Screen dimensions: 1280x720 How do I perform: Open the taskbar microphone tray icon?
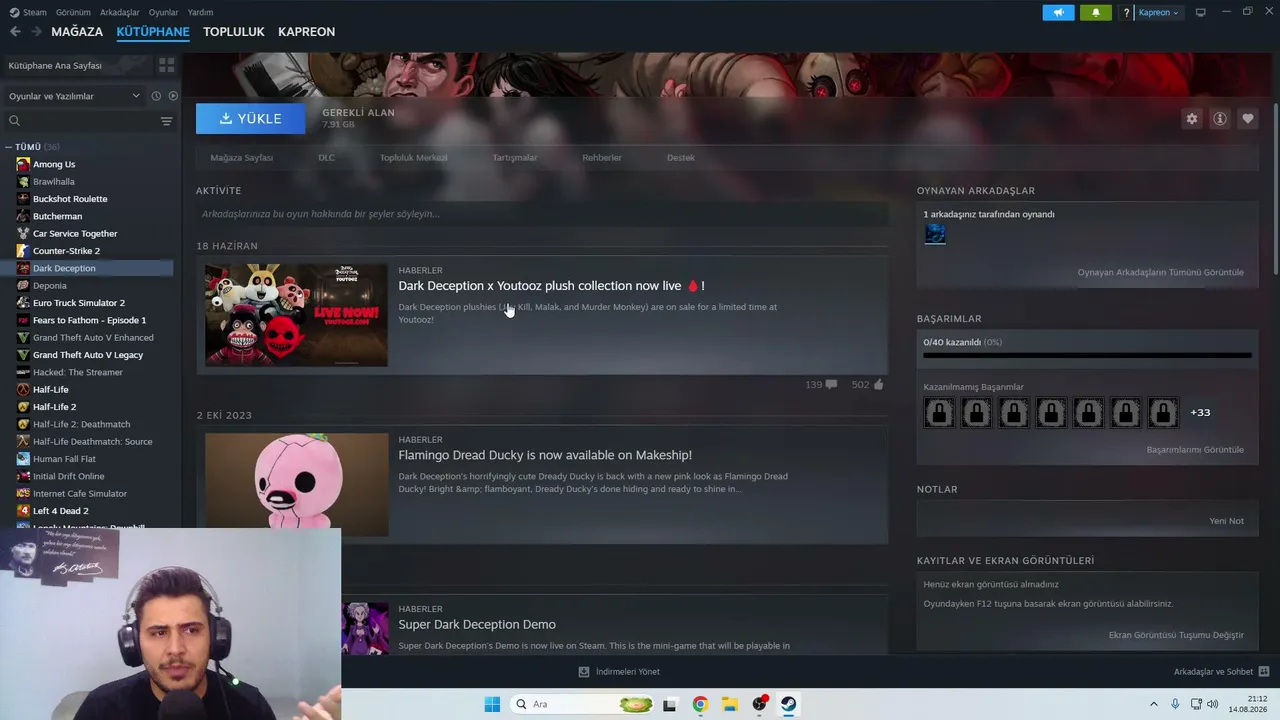click(1175, 704)
